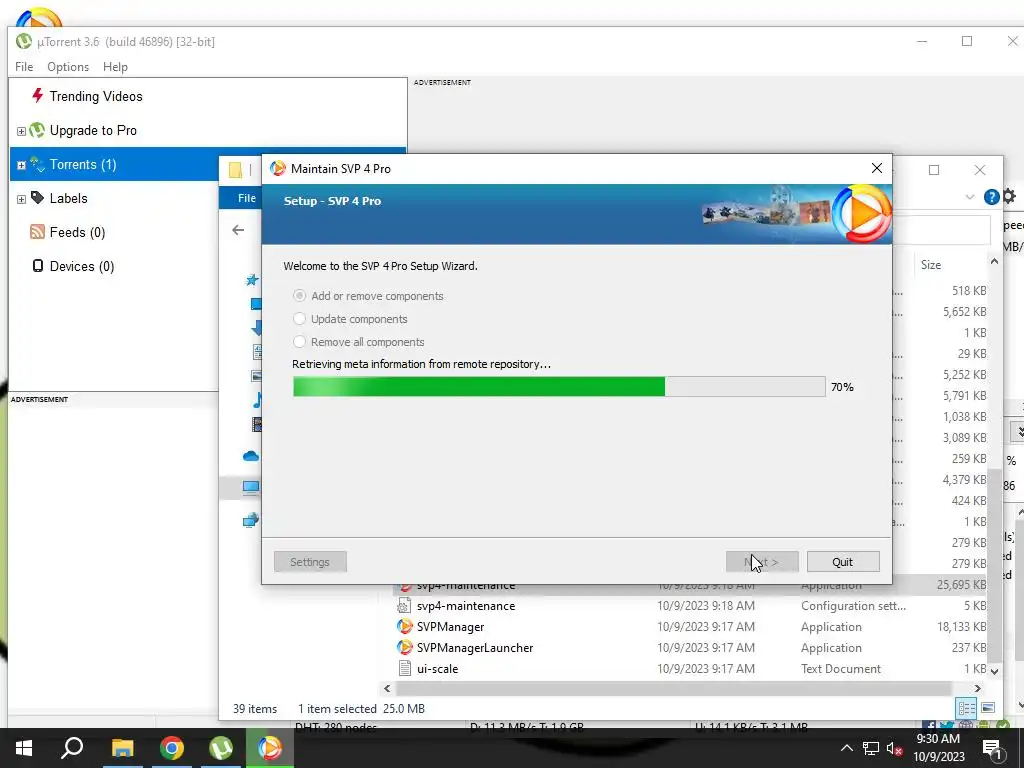This screenshot has height=768, width=1024.
Task: Click horizontal scrollbar right arrow in Explorer
Action: point(978,688)
